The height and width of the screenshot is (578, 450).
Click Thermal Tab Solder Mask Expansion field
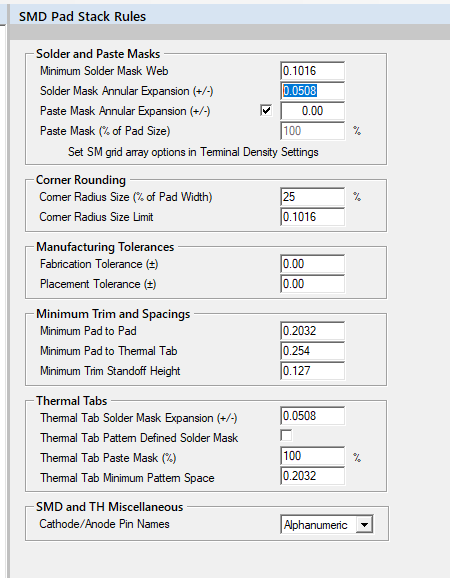point(312,416)
